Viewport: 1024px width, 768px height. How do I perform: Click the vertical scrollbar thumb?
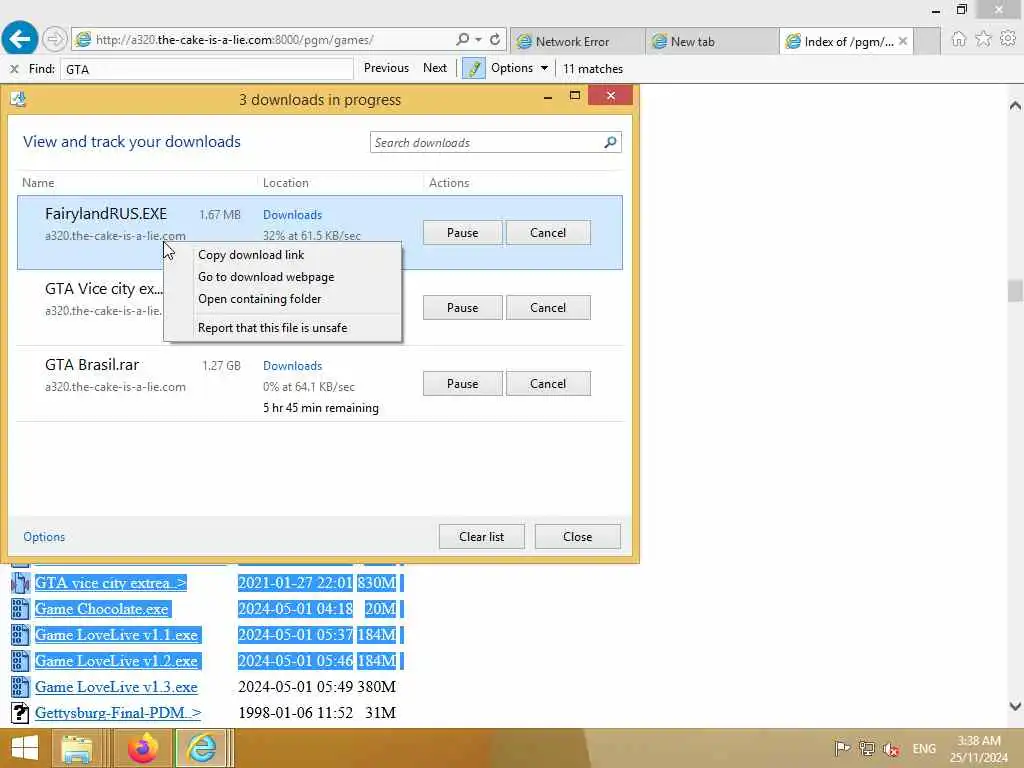tap(1015, 291)
